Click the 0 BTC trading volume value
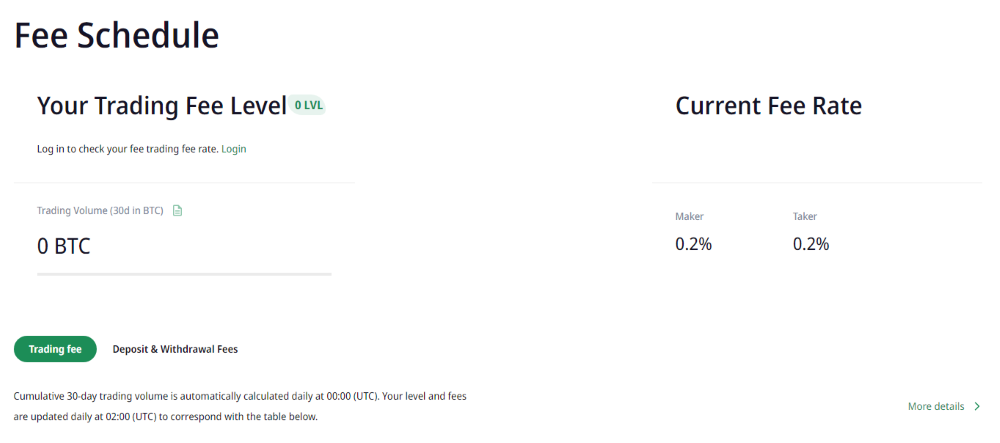Image resolution: width=1000 pixels, height=443 pixels. 64,246
